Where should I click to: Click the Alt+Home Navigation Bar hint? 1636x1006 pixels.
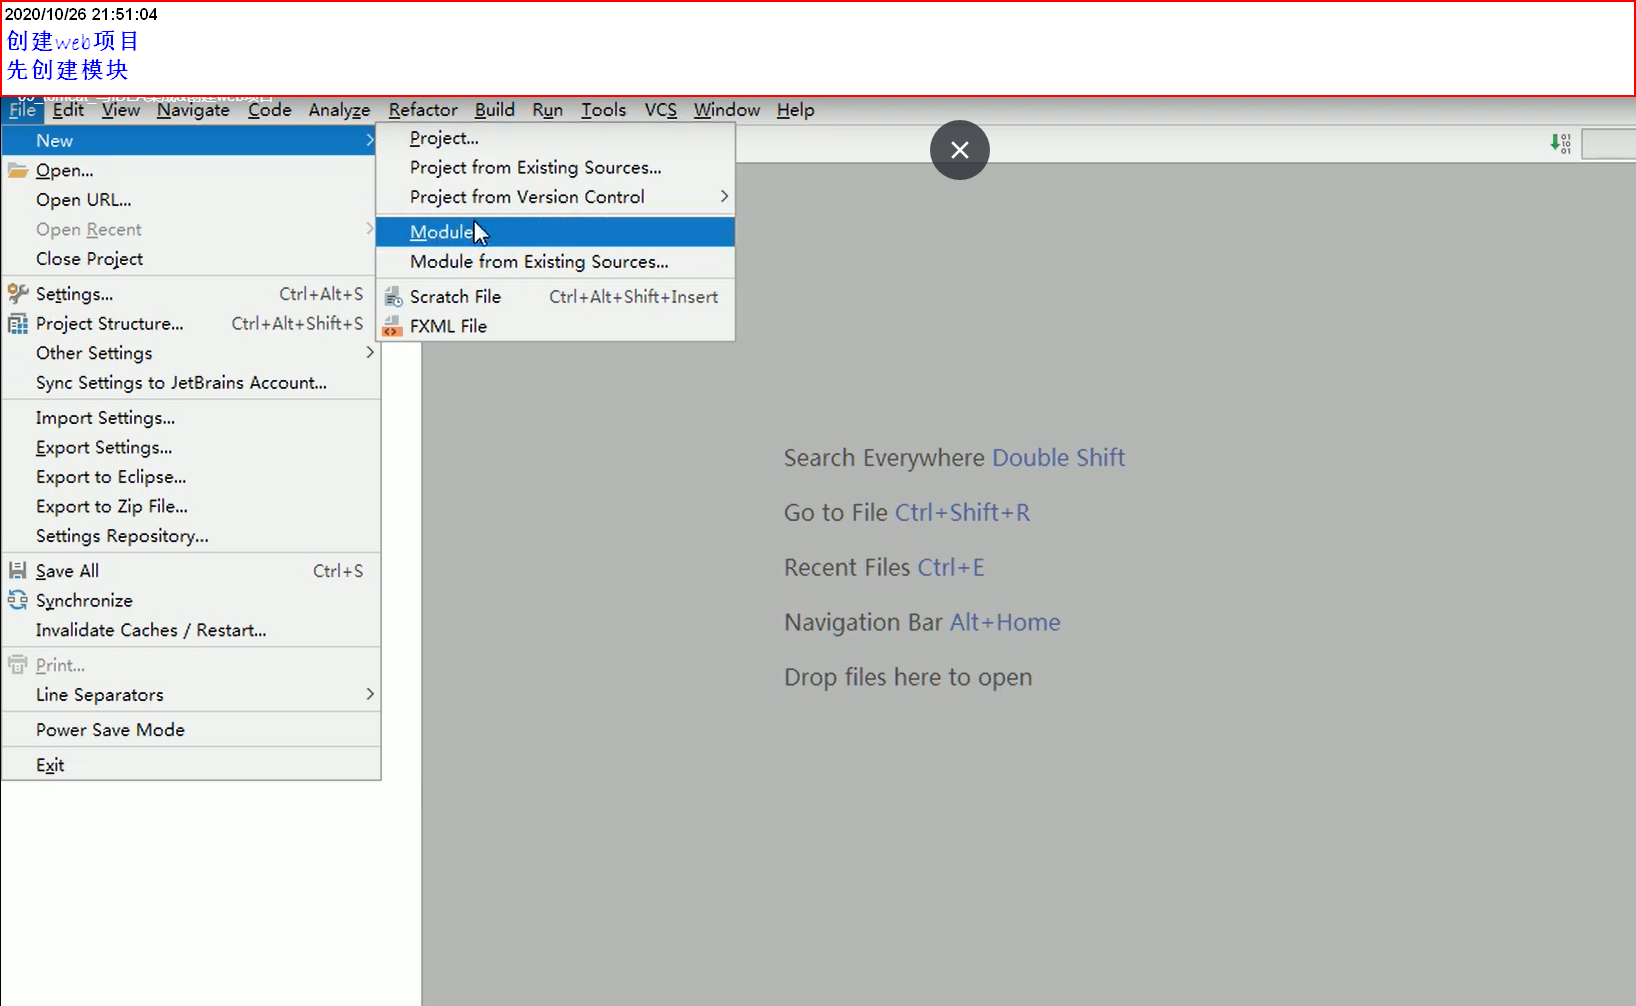coord(1005,623)
